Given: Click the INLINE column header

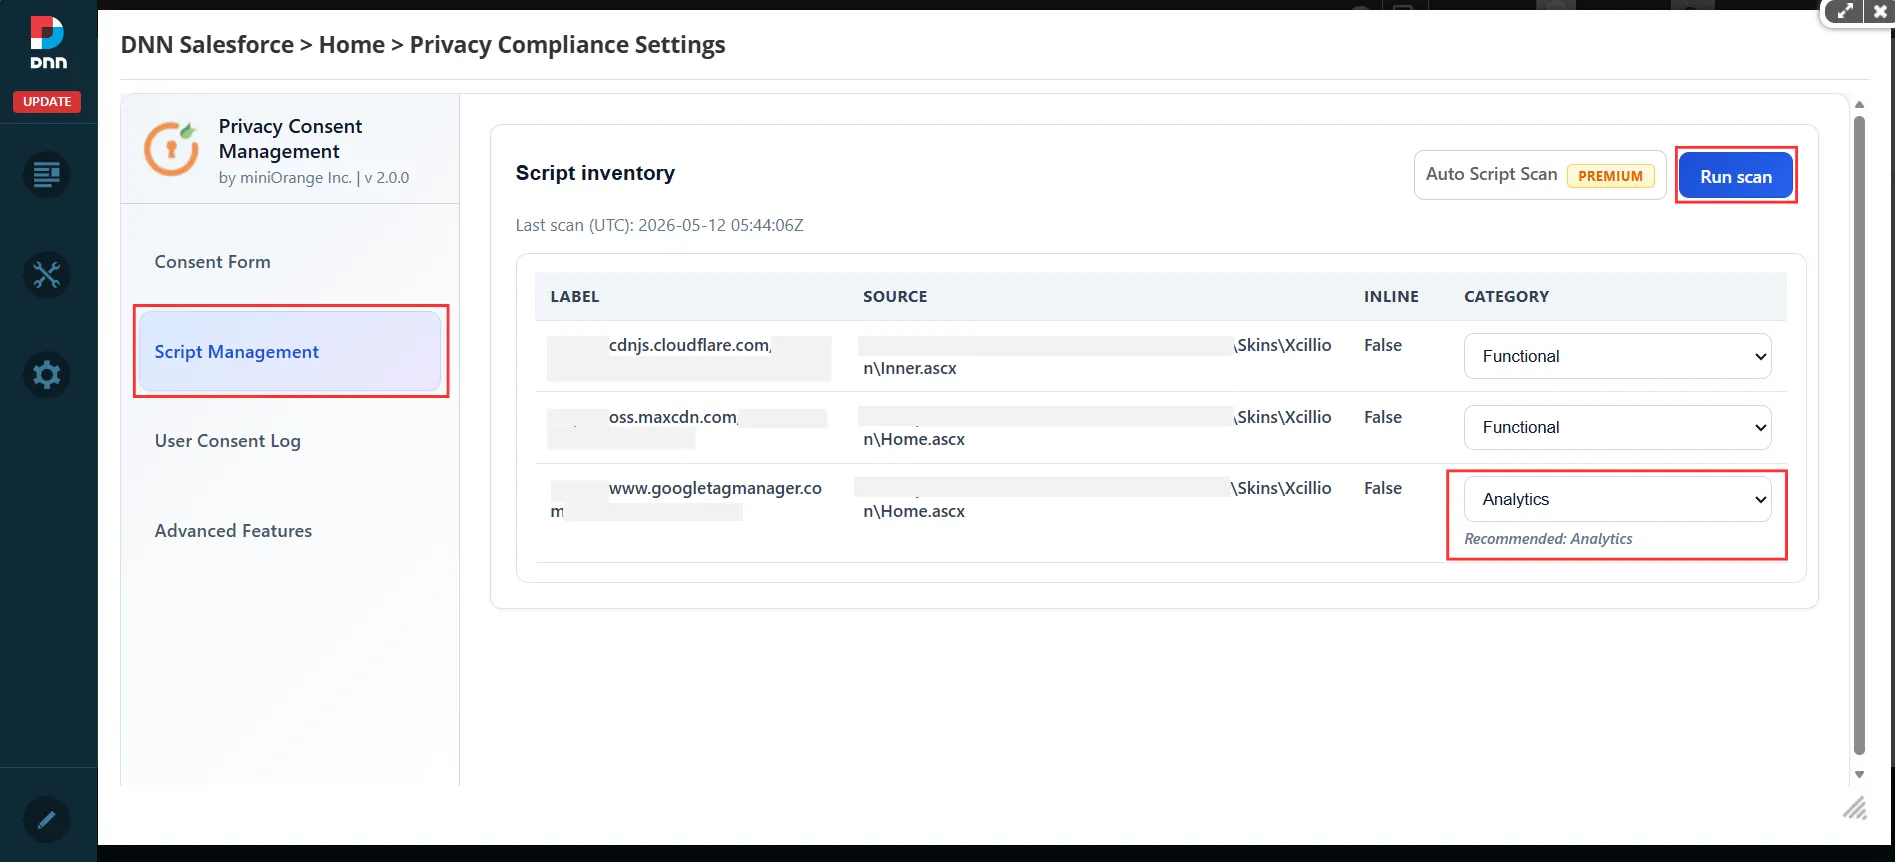Looking at the screenshot, I should pyautogui.click(x=1391, y=297).
